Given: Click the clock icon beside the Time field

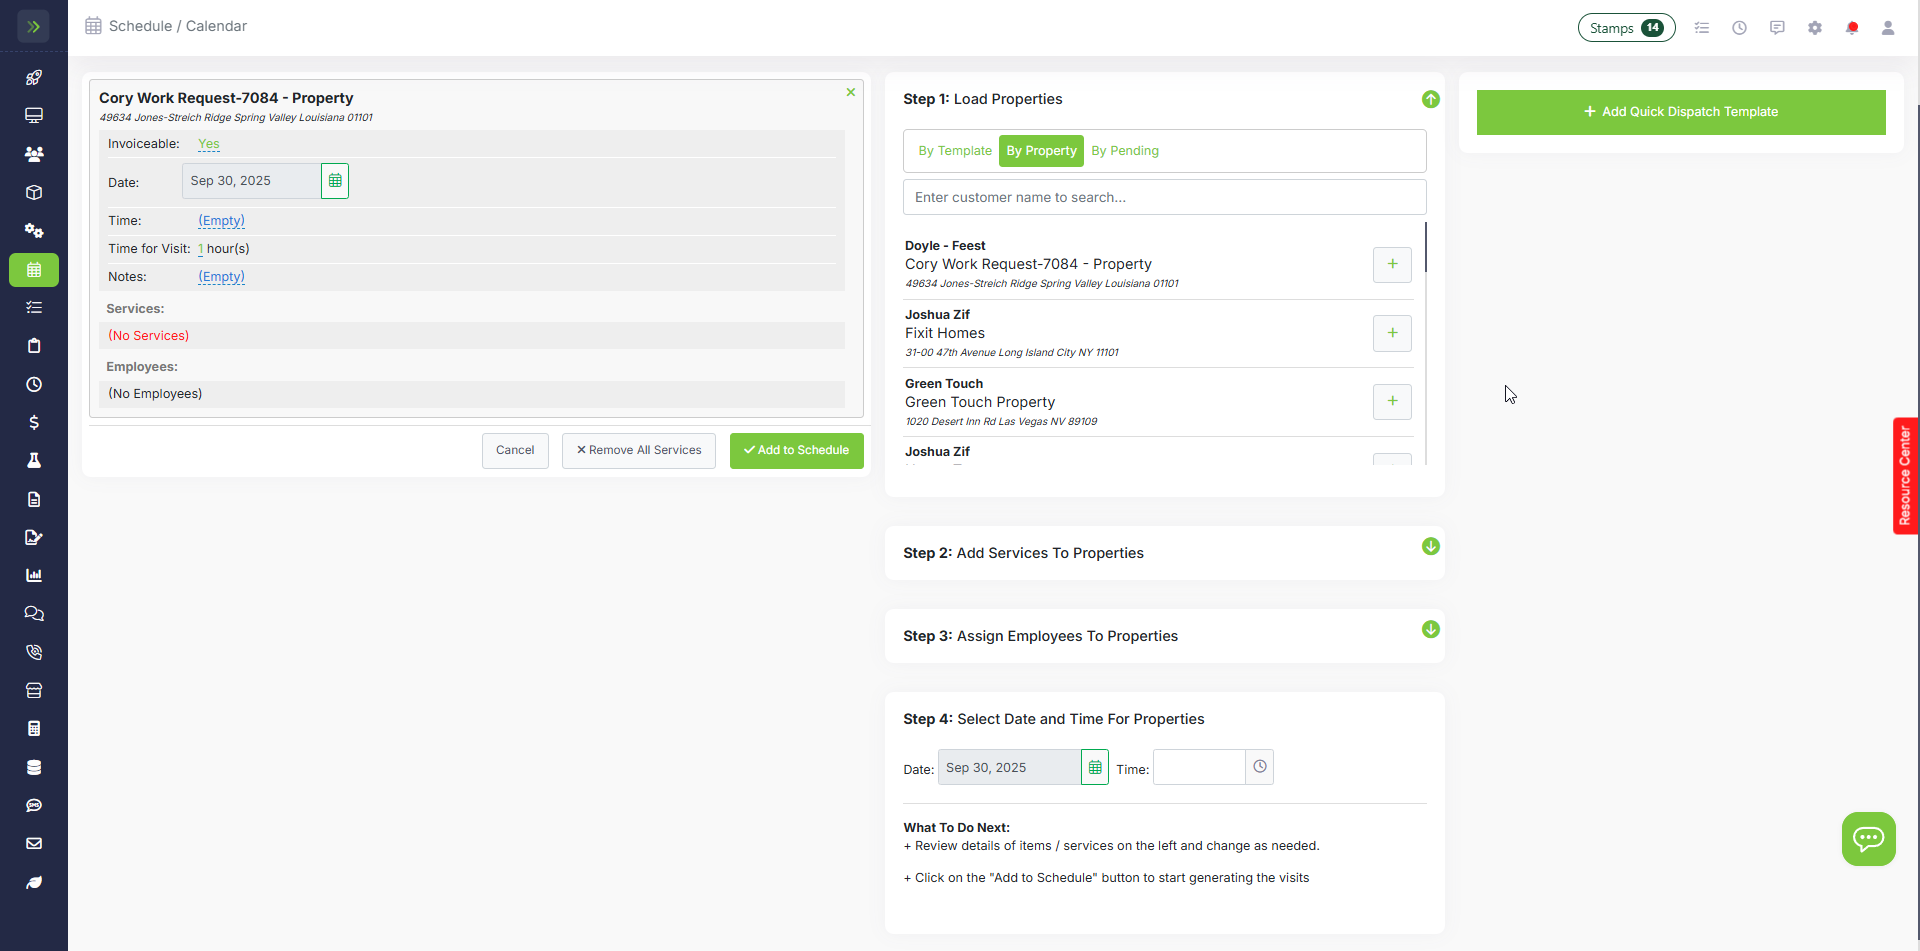Looking at the screenshot, I should (x=1260, y=767).
